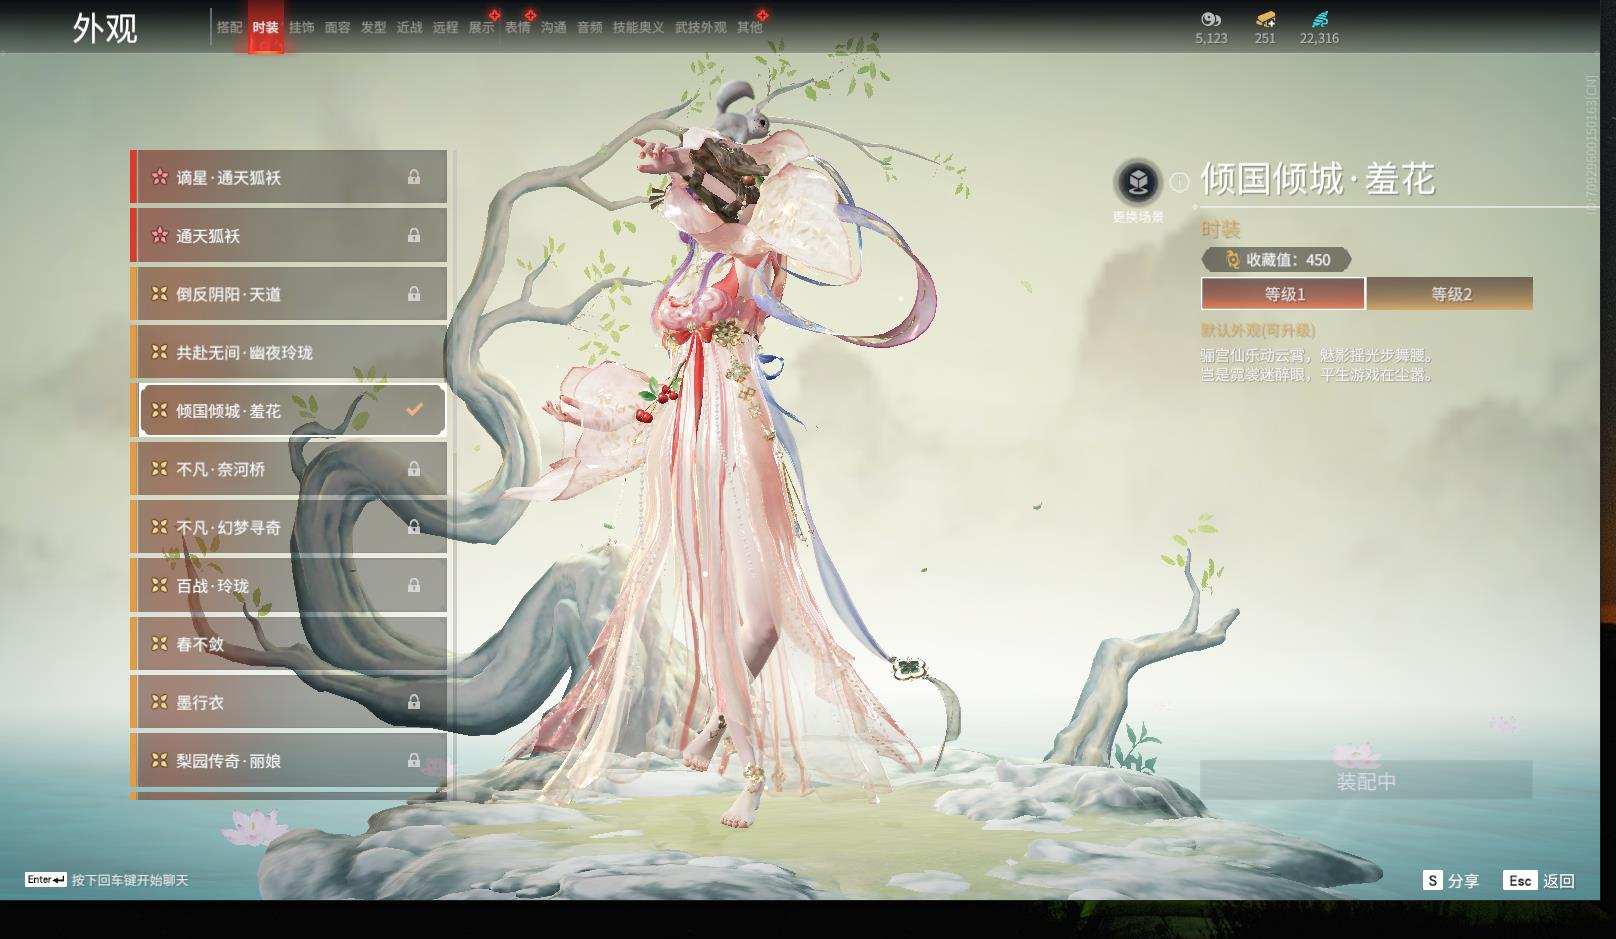Click the 收藏值 collection value icon
This screenshot has width=1616, height=939.
(1232, 260)
